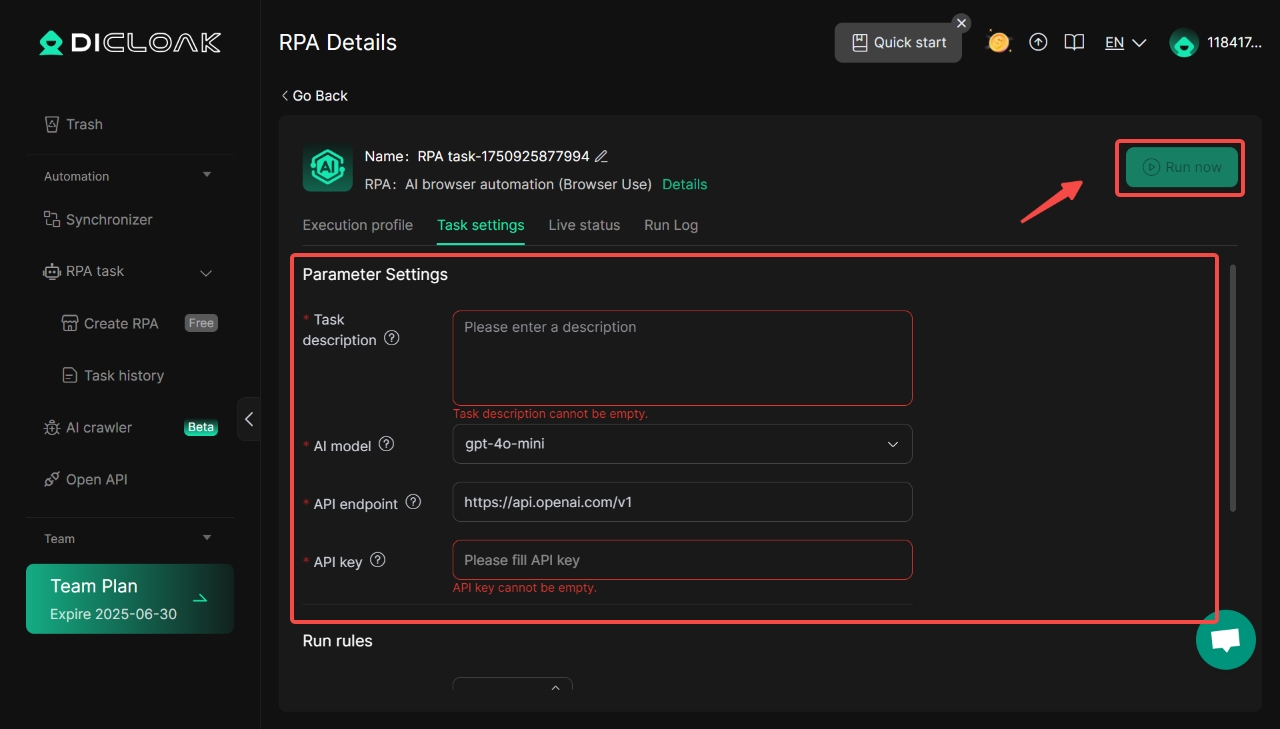Click the gold coin icon
1280x729 pixels.
coord(998,42)
